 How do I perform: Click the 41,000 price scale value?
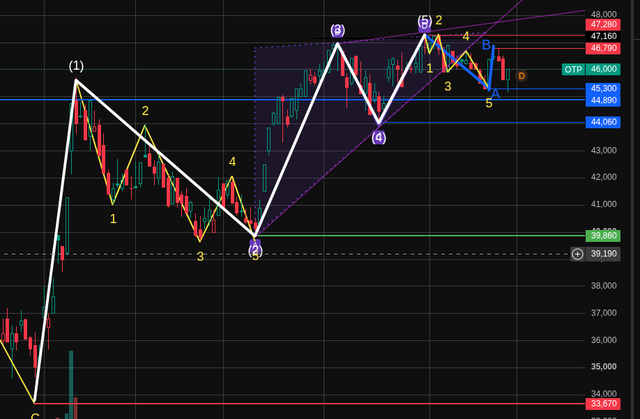(604, 204)
